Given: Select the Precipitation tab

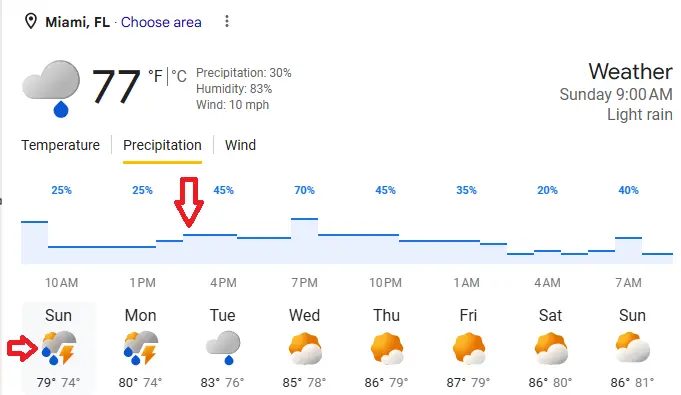Looking at the screenshot, I should pos(162,145).
